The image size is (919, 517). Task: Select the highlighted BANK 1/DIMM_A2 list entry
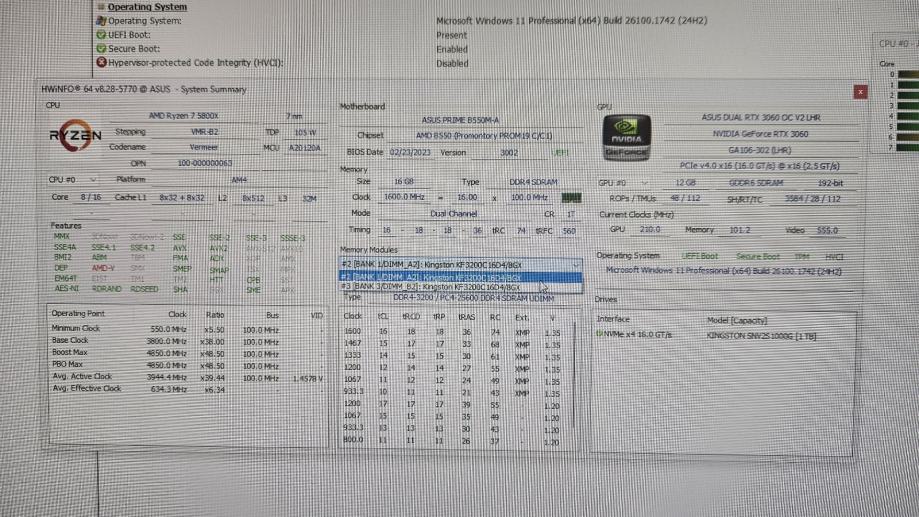(460, 277)
